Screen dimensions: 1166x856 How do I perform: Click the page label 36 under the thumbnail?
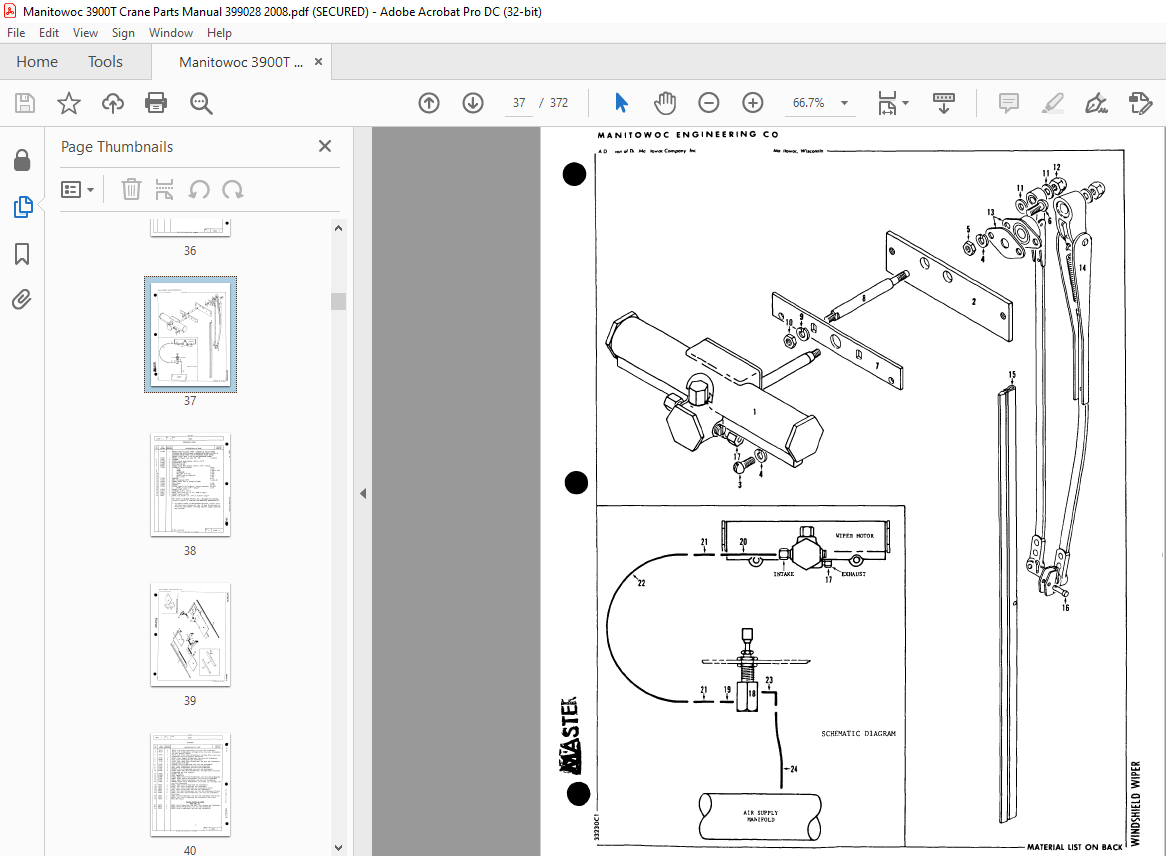click(190, 251)
